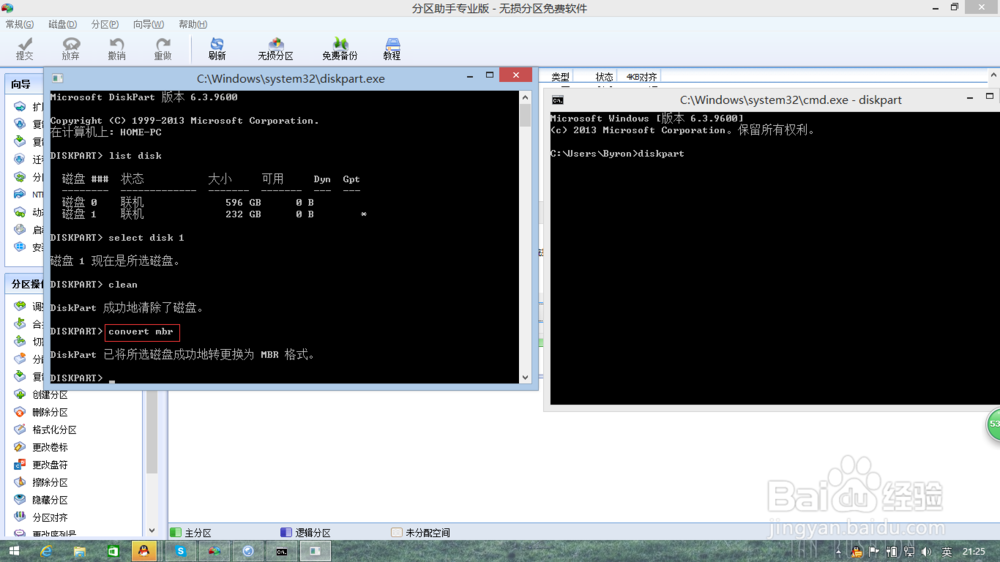Click the 更改卷标 sidebar icon
The image size is (1000, 562).
(x=20, y=447)
